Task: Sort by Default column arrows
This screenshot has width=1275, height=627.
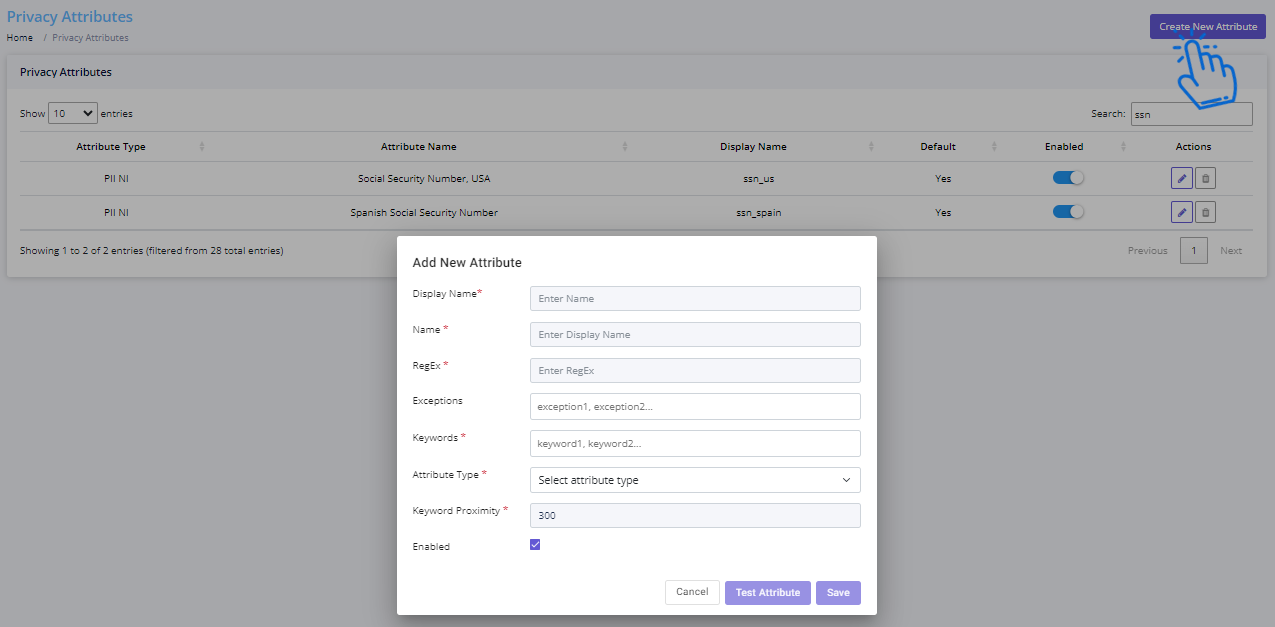Action: point(994,147)
